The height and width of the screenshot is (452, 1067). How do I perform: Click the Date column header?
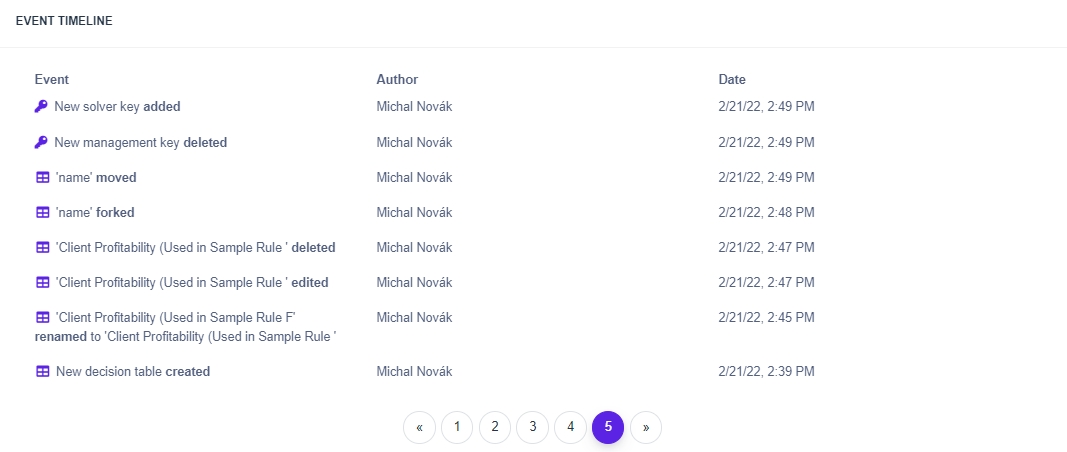coord(732,79)
